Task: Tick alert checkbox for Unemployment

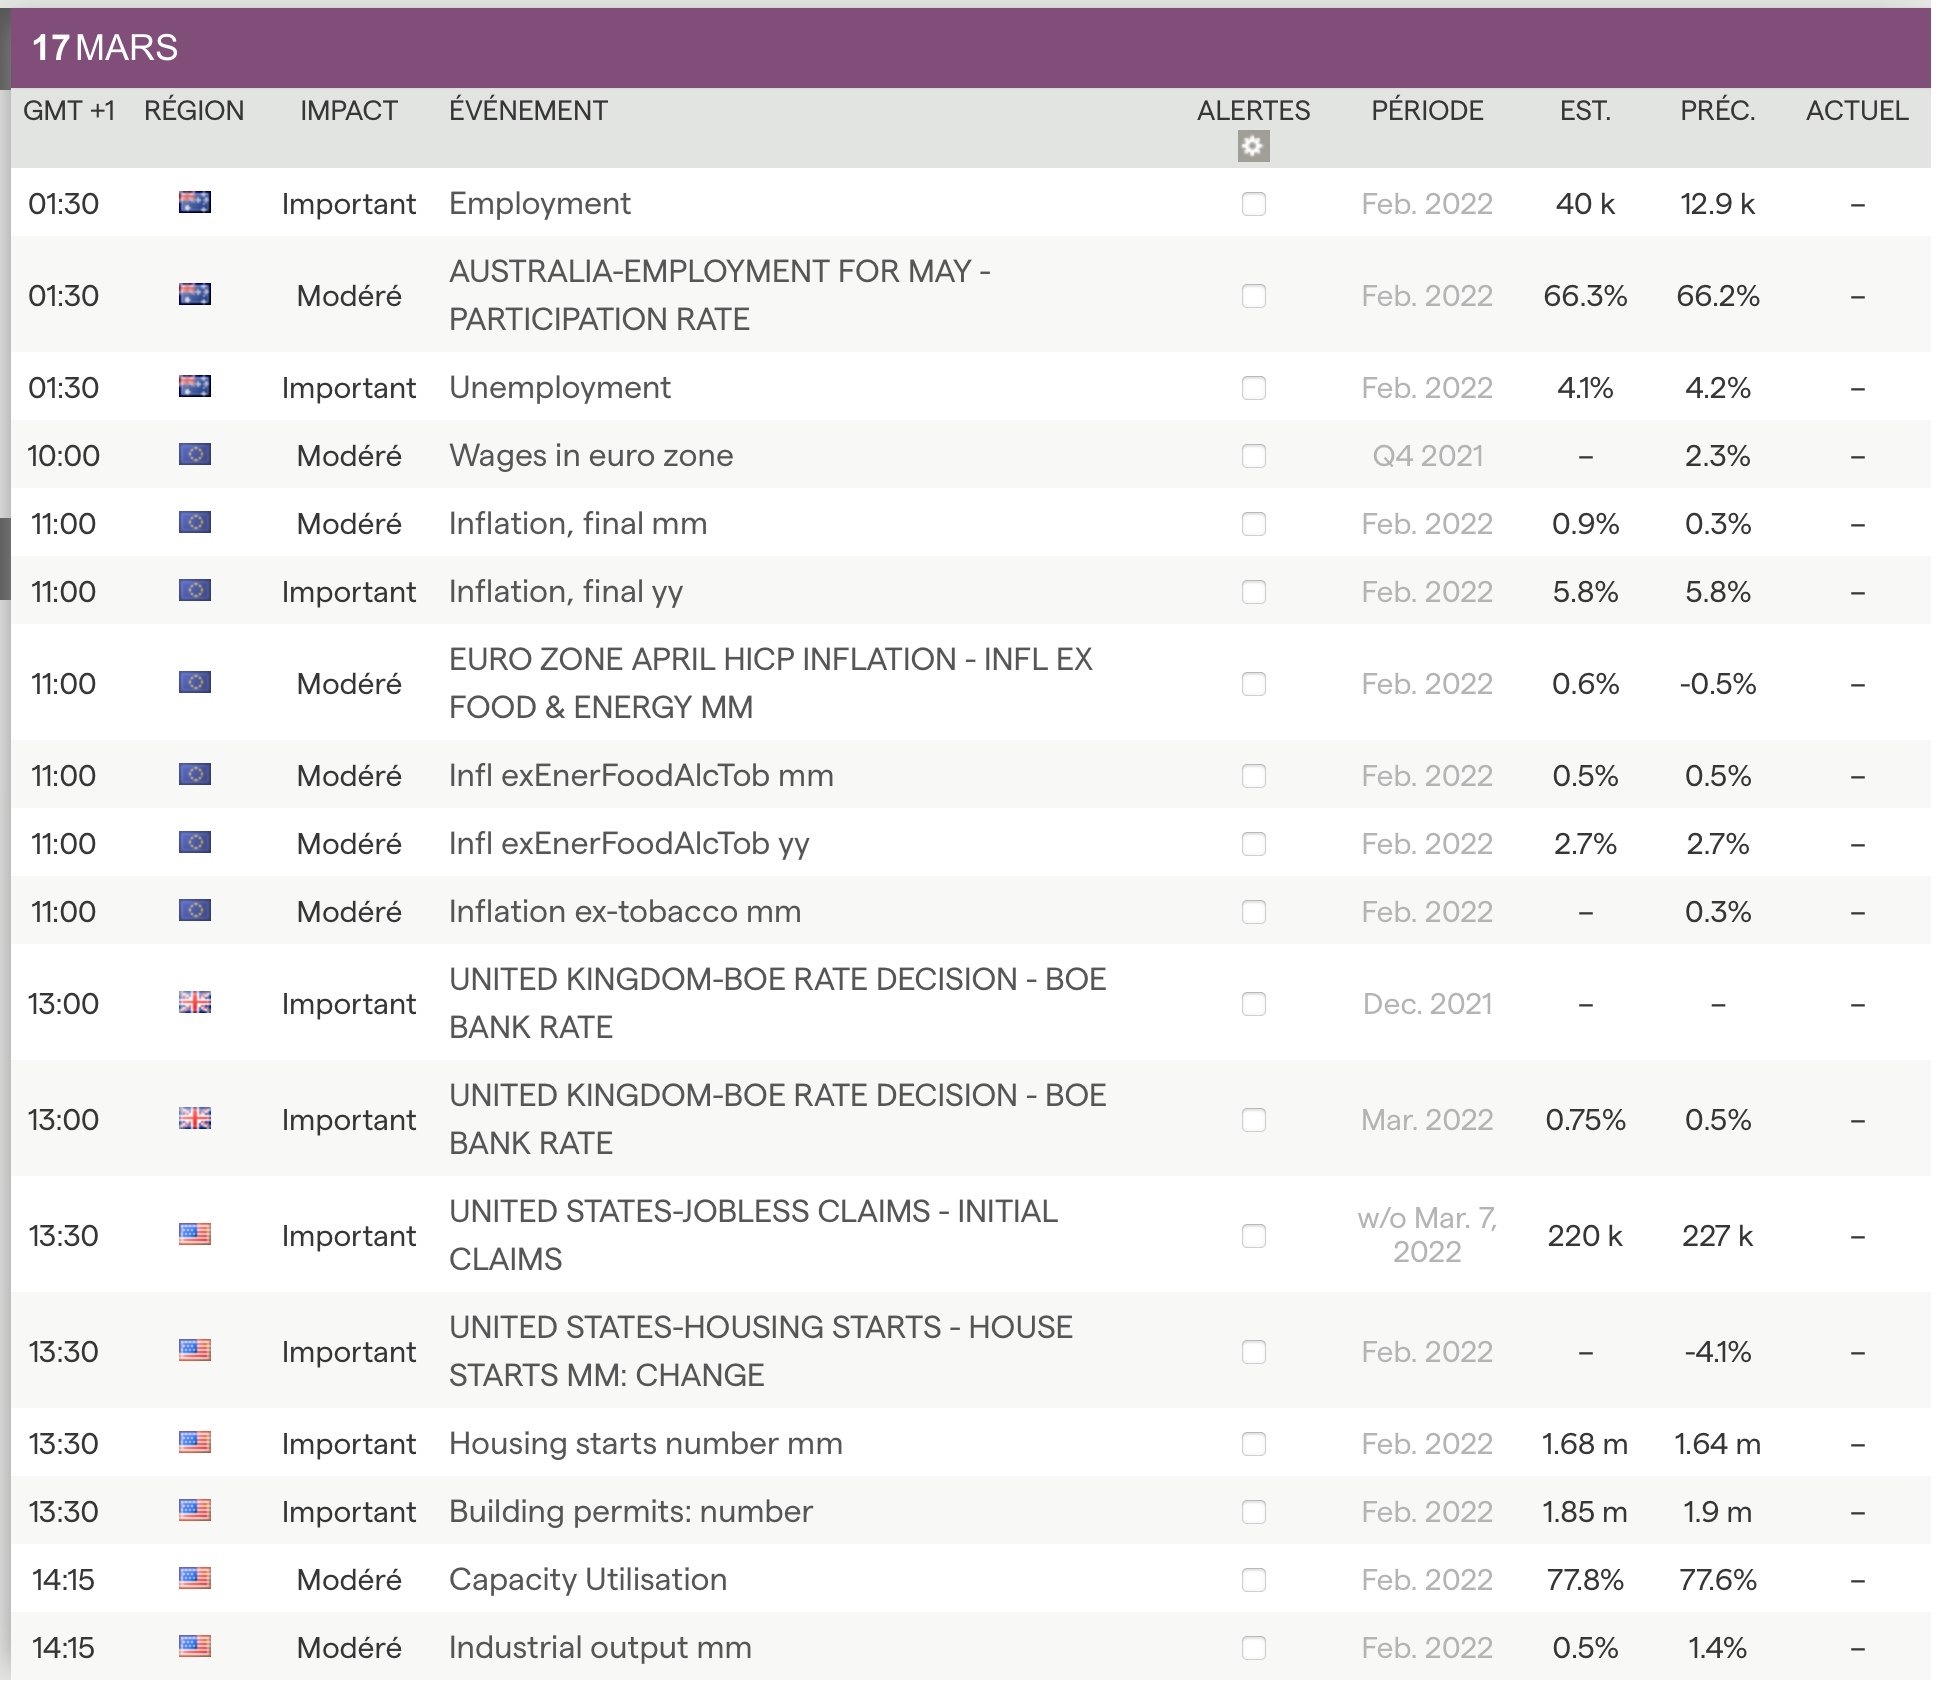Action: point(1253,388)
